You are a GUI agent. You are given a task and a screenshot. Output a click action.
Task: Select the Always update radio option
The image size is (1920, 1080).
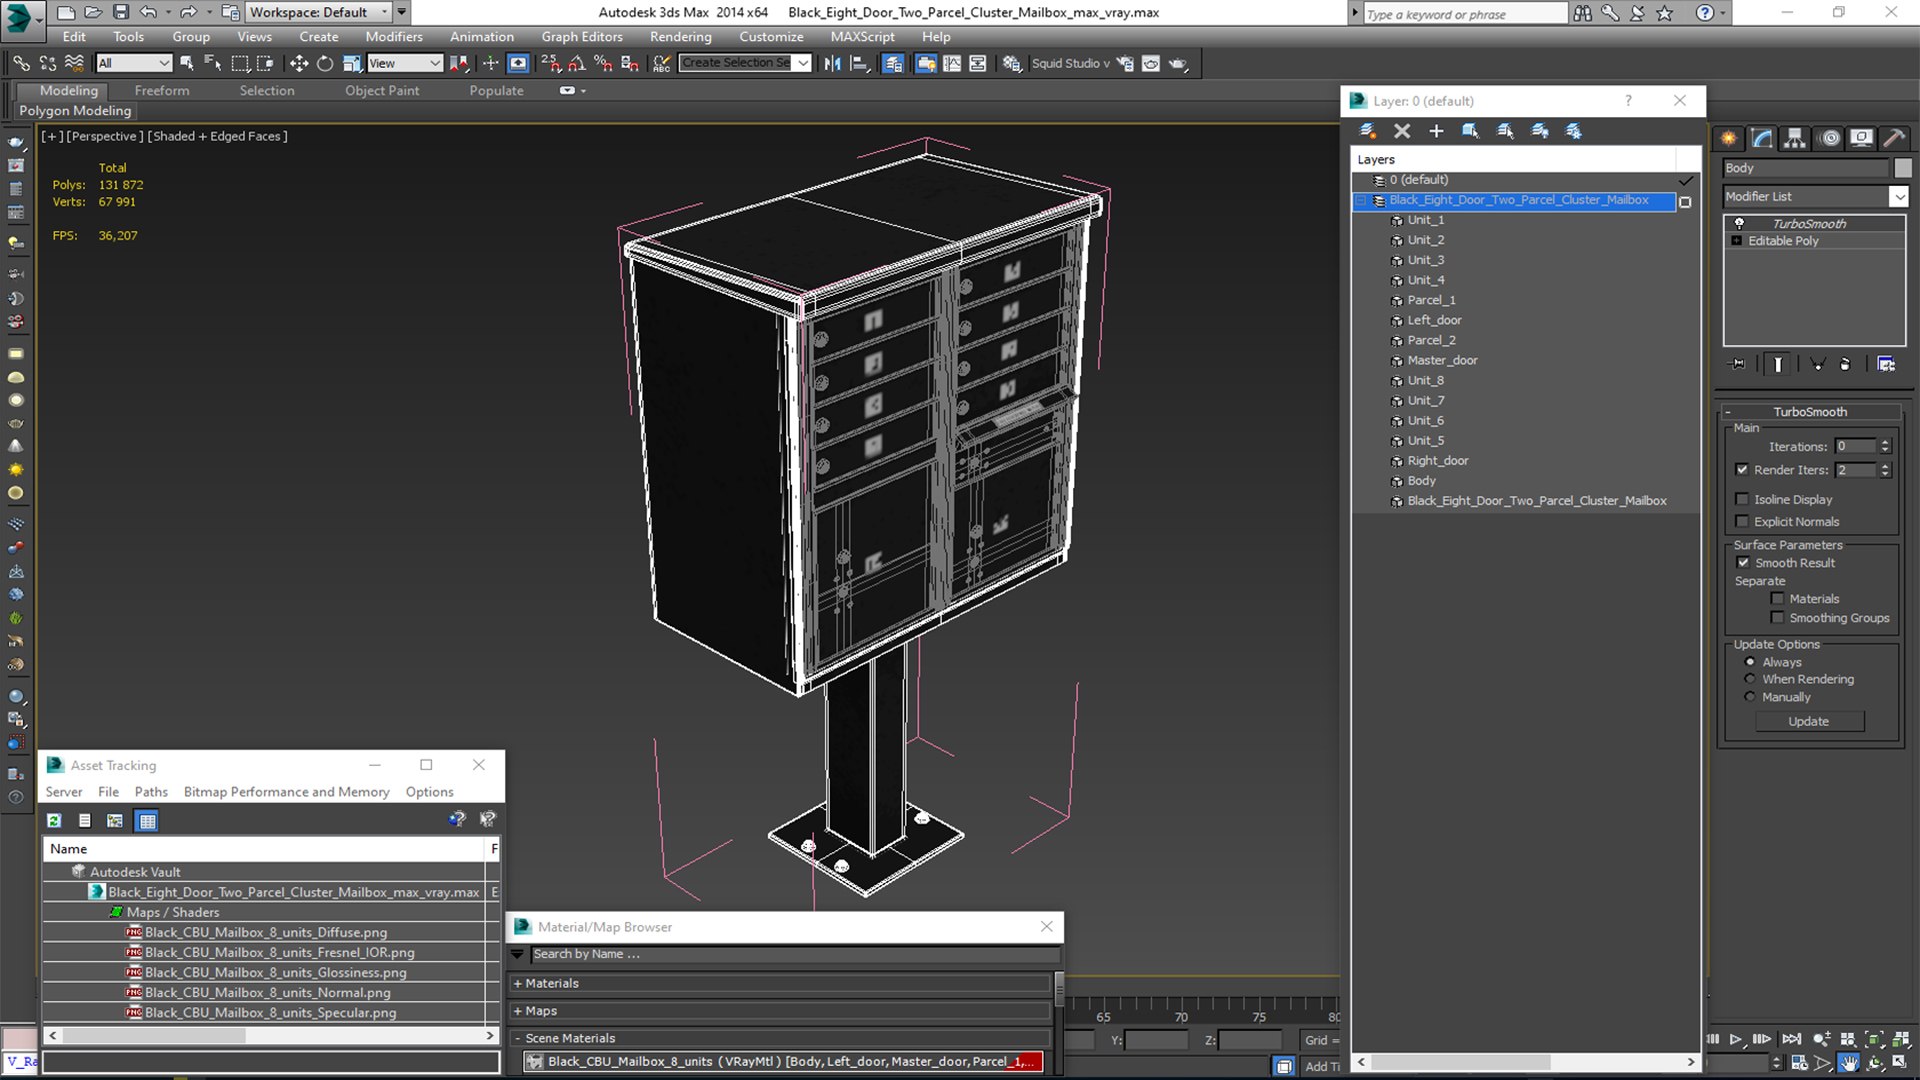pyautogui.click(x=1749, y=661)
